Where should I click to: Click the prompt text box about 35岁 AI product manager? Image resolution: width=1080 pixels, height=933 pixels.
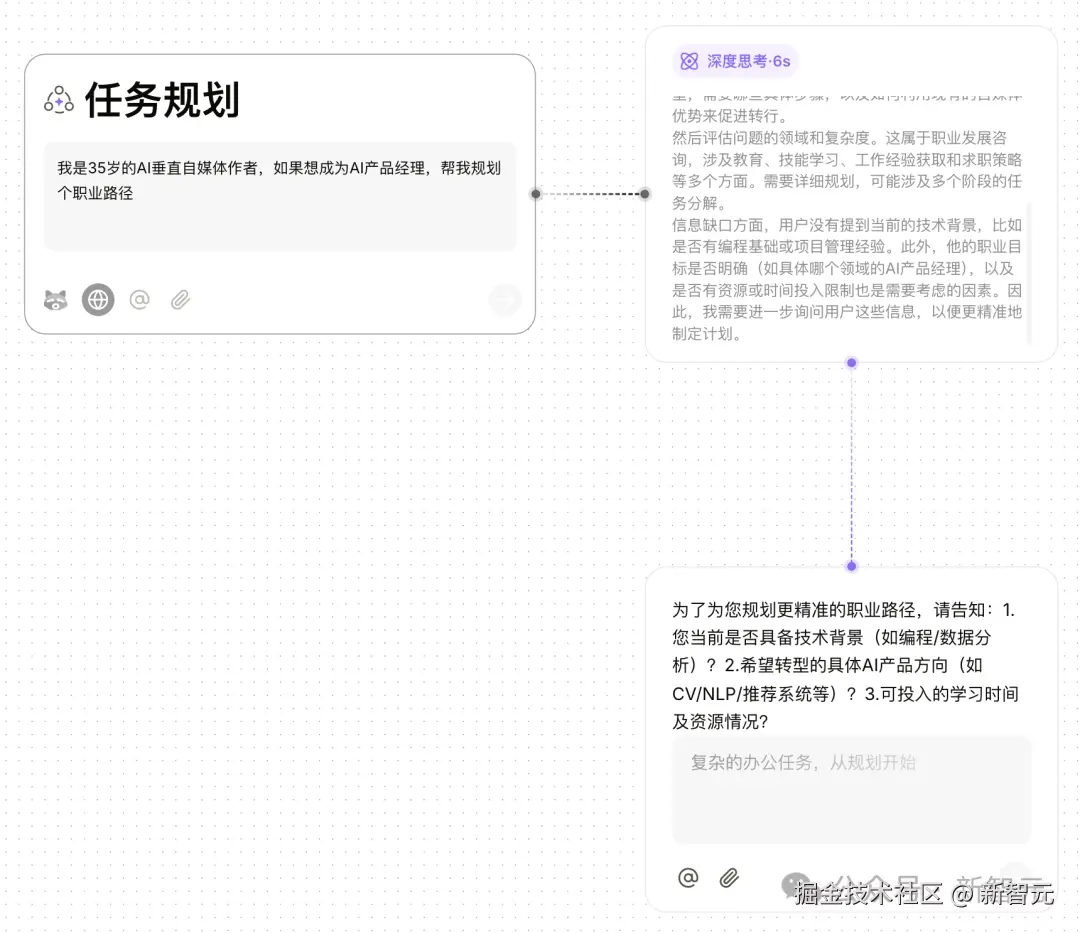point(280,197)
